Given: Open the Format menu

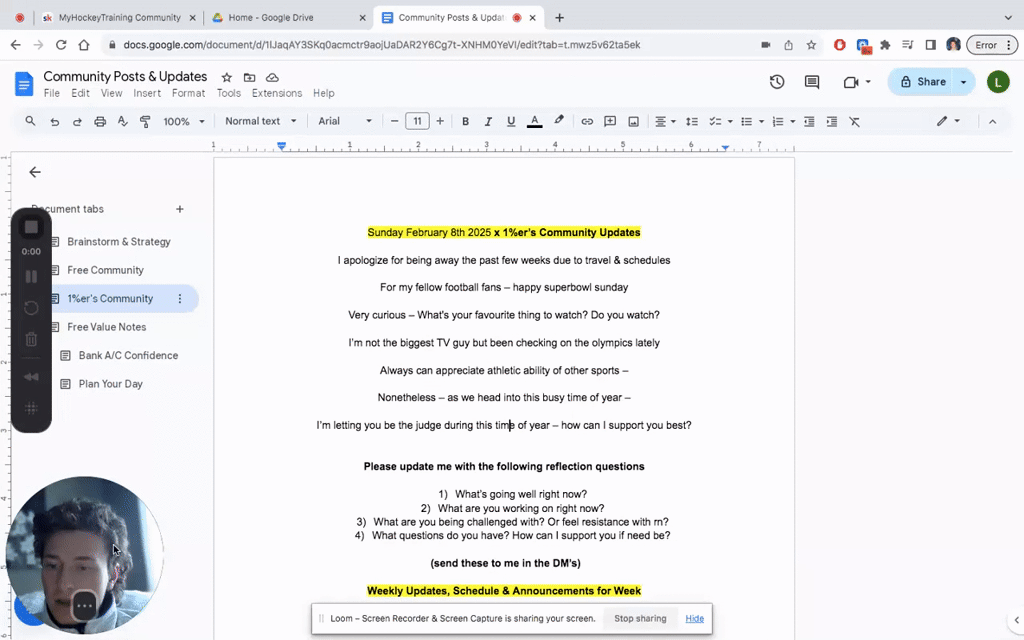Looking at the screenshot, I should click(x=189, y=93).
